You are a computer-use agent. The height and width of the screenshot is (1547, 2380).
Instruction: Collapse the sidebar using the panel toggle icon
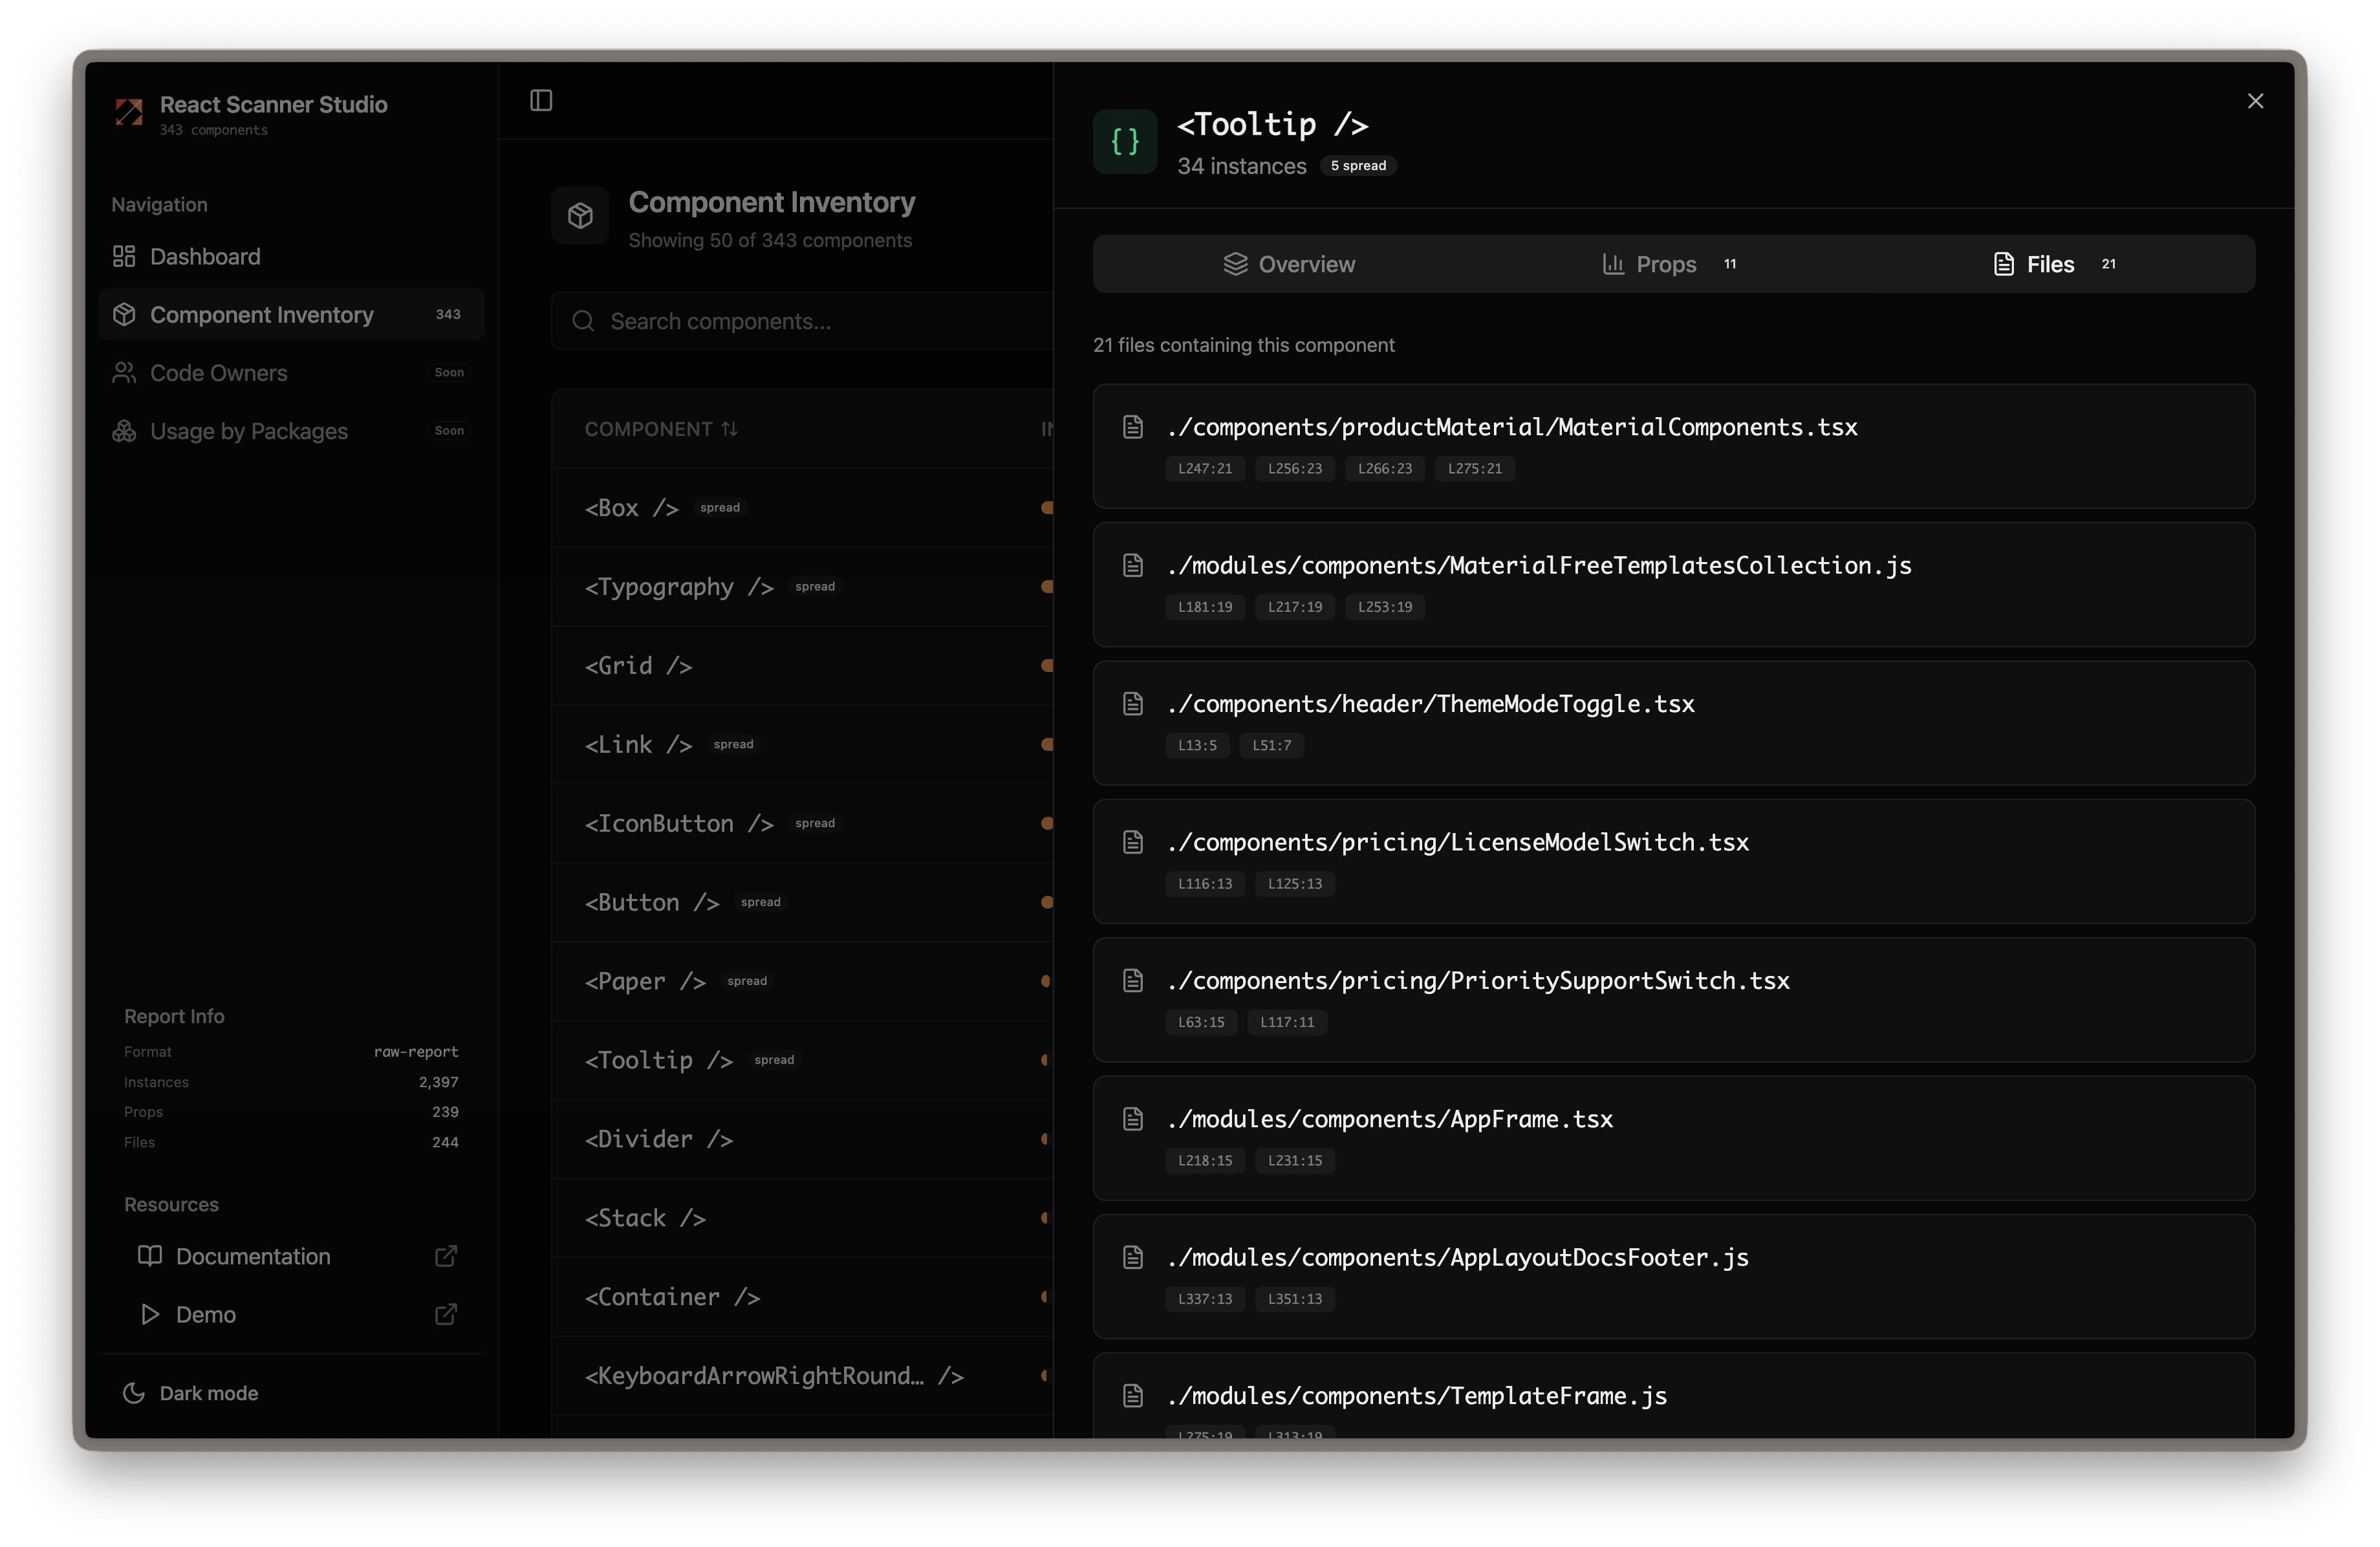point(541,100)
